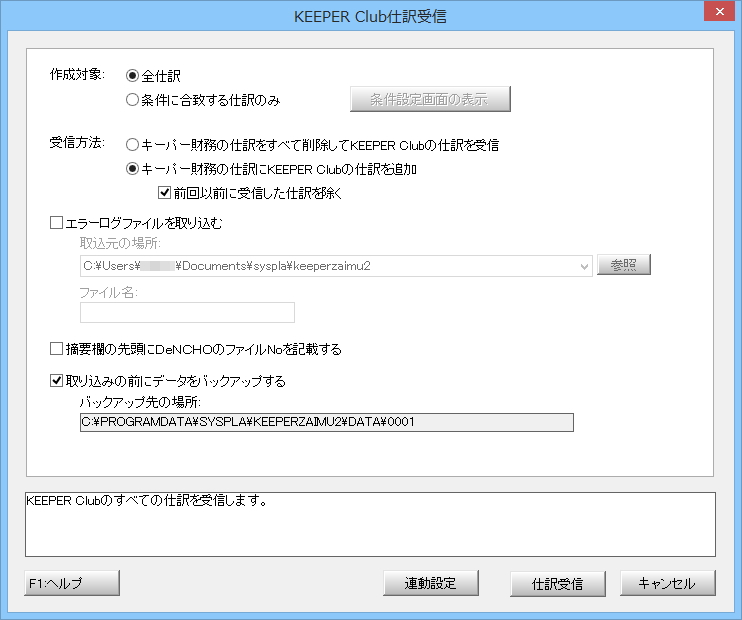Open F1:ヘルプ help button
Viewport: 742px width, 620px height.
tap(72, 583)
